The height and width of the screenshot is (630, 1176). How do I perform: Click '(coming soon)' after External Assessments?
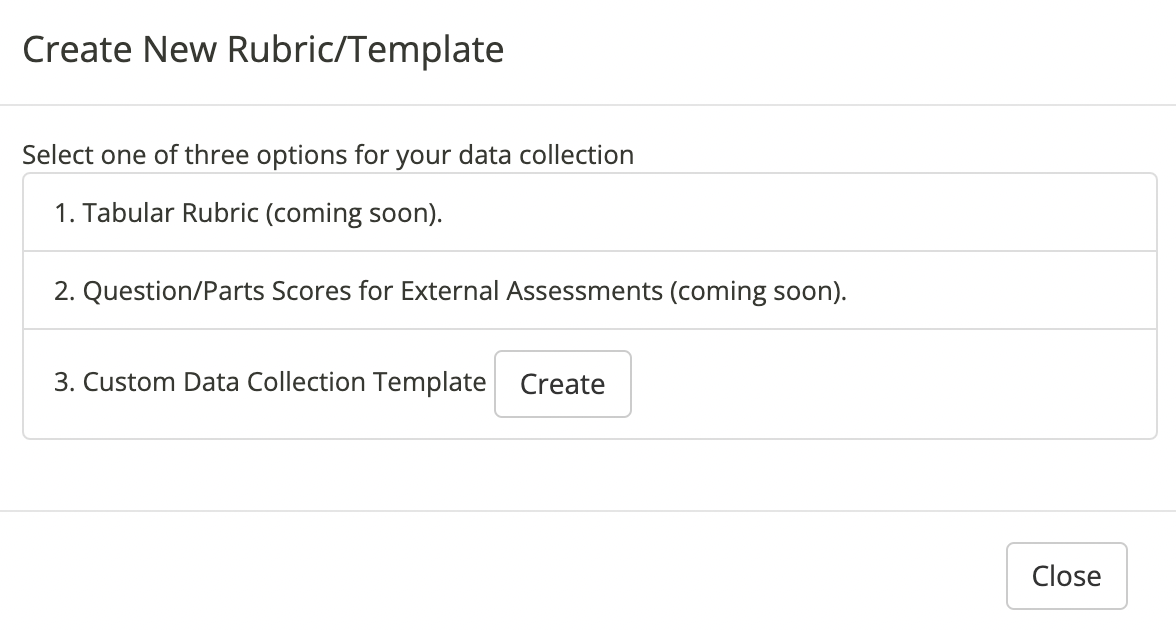[757, 292]
